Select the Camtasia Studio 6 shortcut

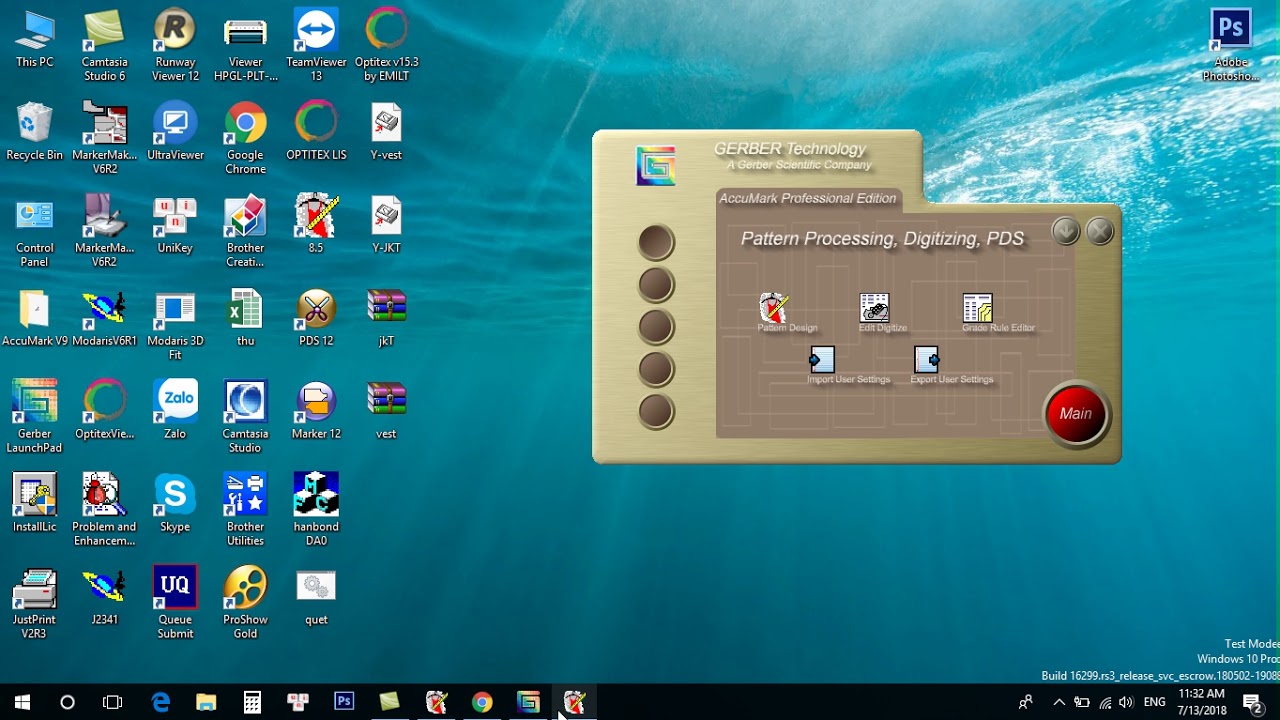point(105,46)
